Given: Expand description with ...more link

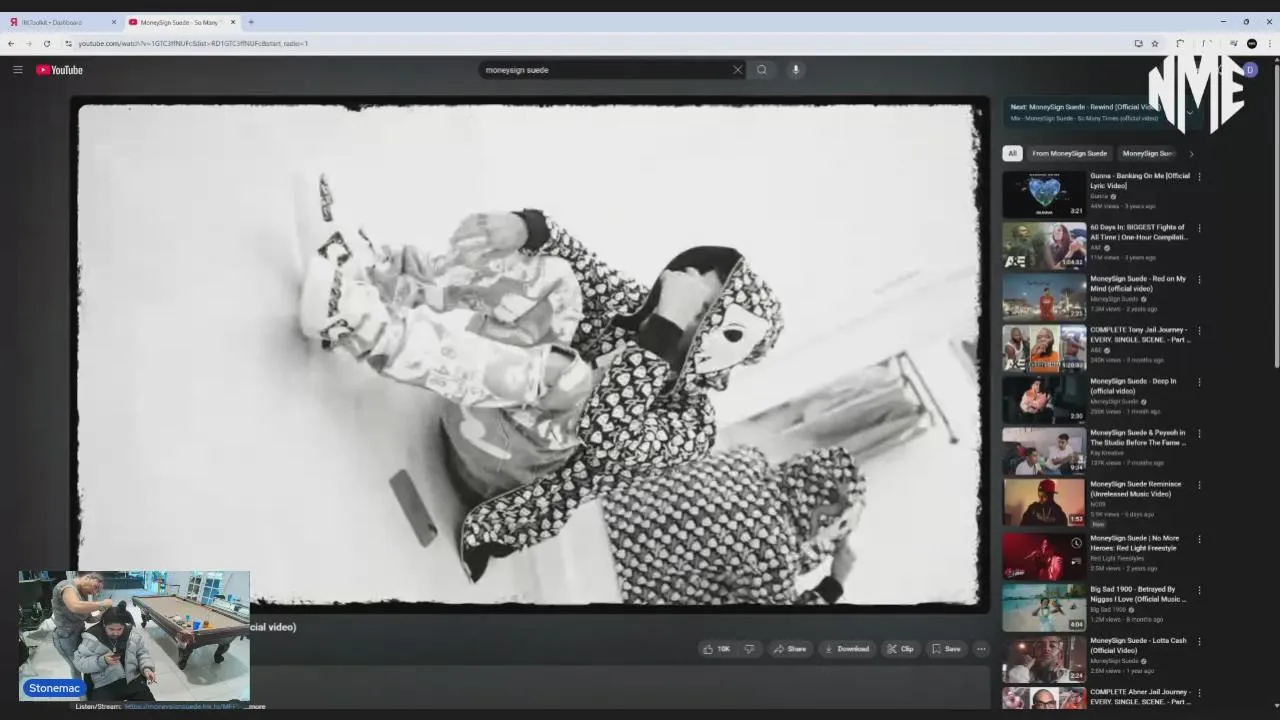Looking at the screenshot, I should coord(256,706).
